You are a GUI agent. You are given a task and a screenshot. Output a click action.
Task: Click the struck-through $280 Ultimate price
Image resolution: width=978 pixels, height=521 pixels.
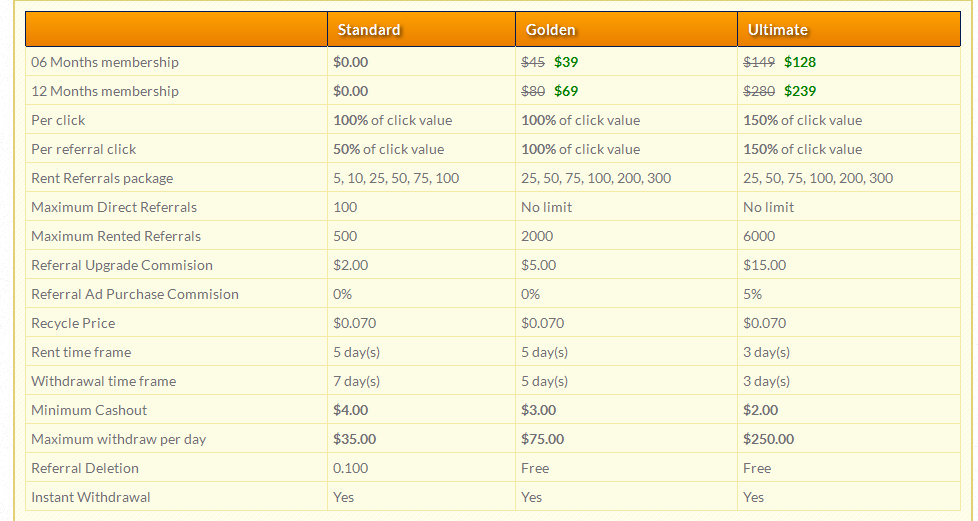pos(759,91)
